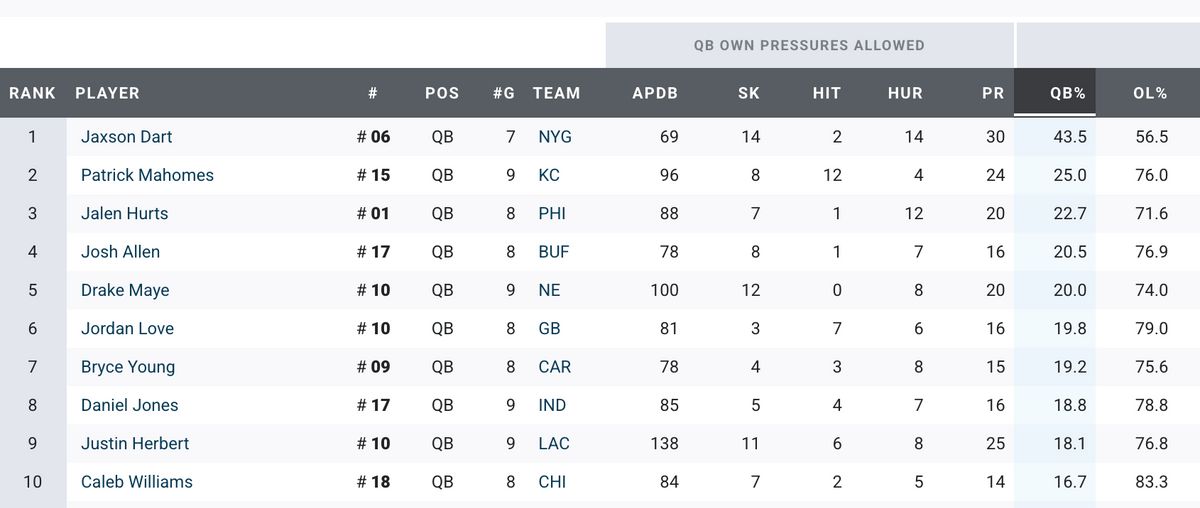Sort by RANK column header

tap(32, 93)
